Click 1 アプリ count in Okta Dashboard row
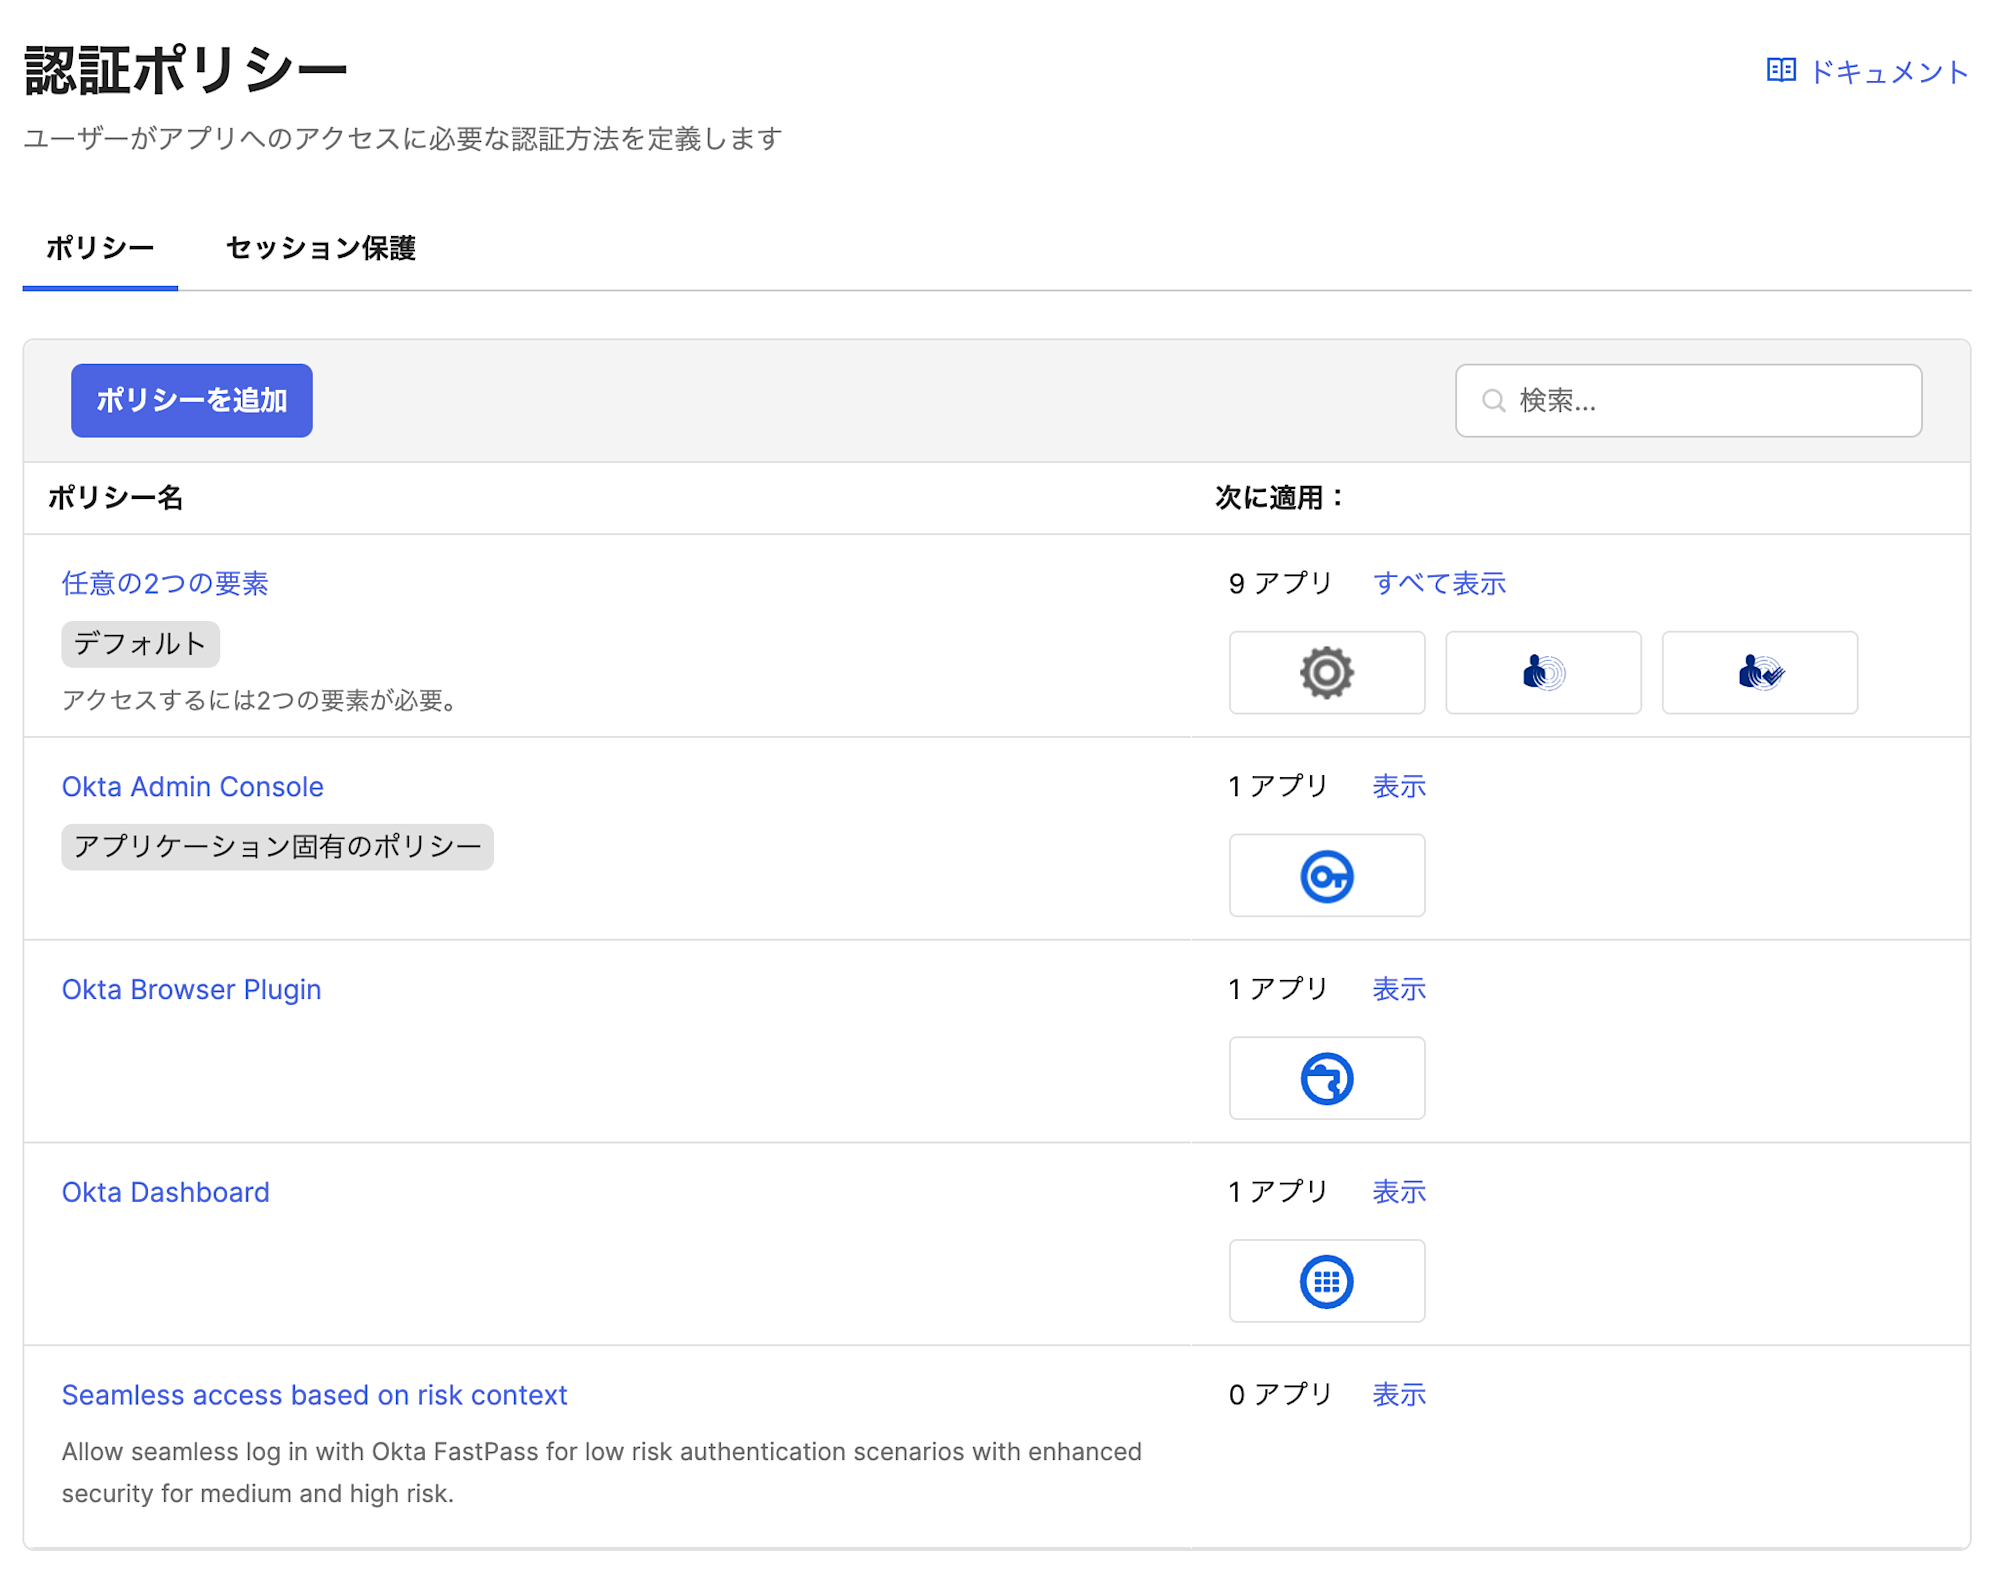 [x=1278, y=1192]
